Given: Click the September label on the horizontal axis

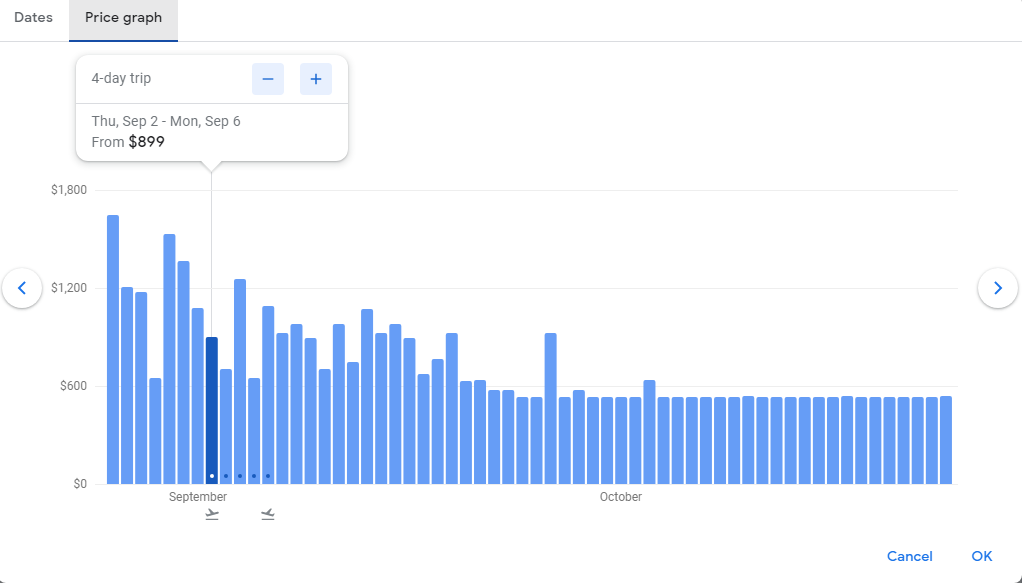Looking at the screenshot, I should pos(197,496).
